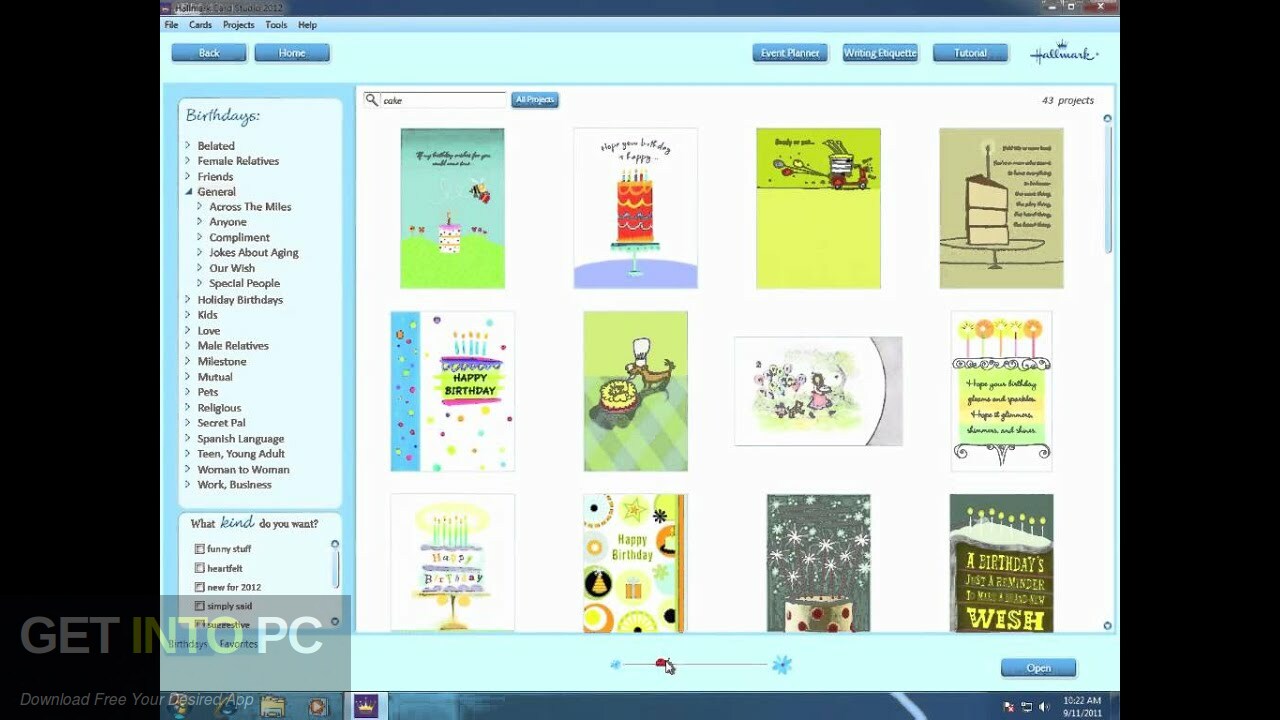The image size is (1280, 720).
Task: Select the sparkler cake dark card
Action: [x=818, y=563]
